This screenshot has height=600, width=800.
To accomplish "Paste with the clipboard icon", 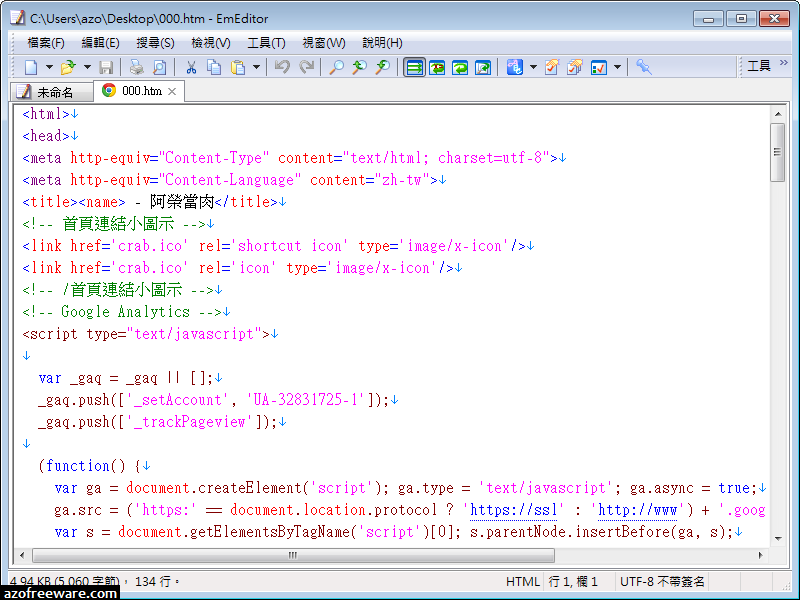I will pos(238,67).
